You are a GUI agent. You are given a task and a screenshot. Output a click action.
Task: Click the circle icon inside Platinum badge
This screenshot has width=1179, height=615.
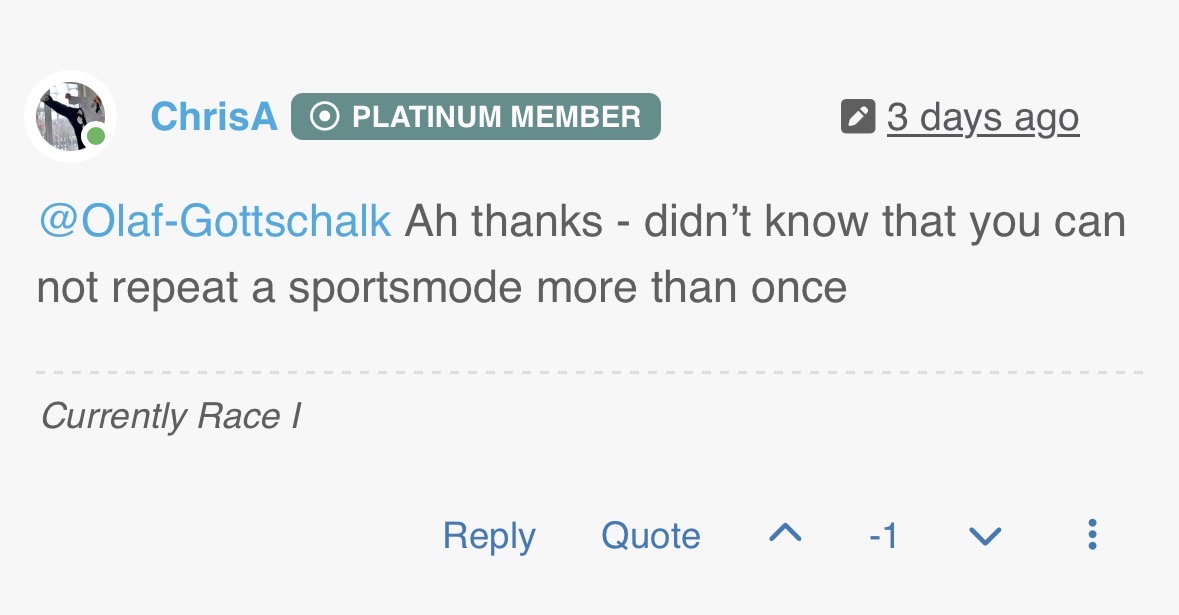(324, 117)
